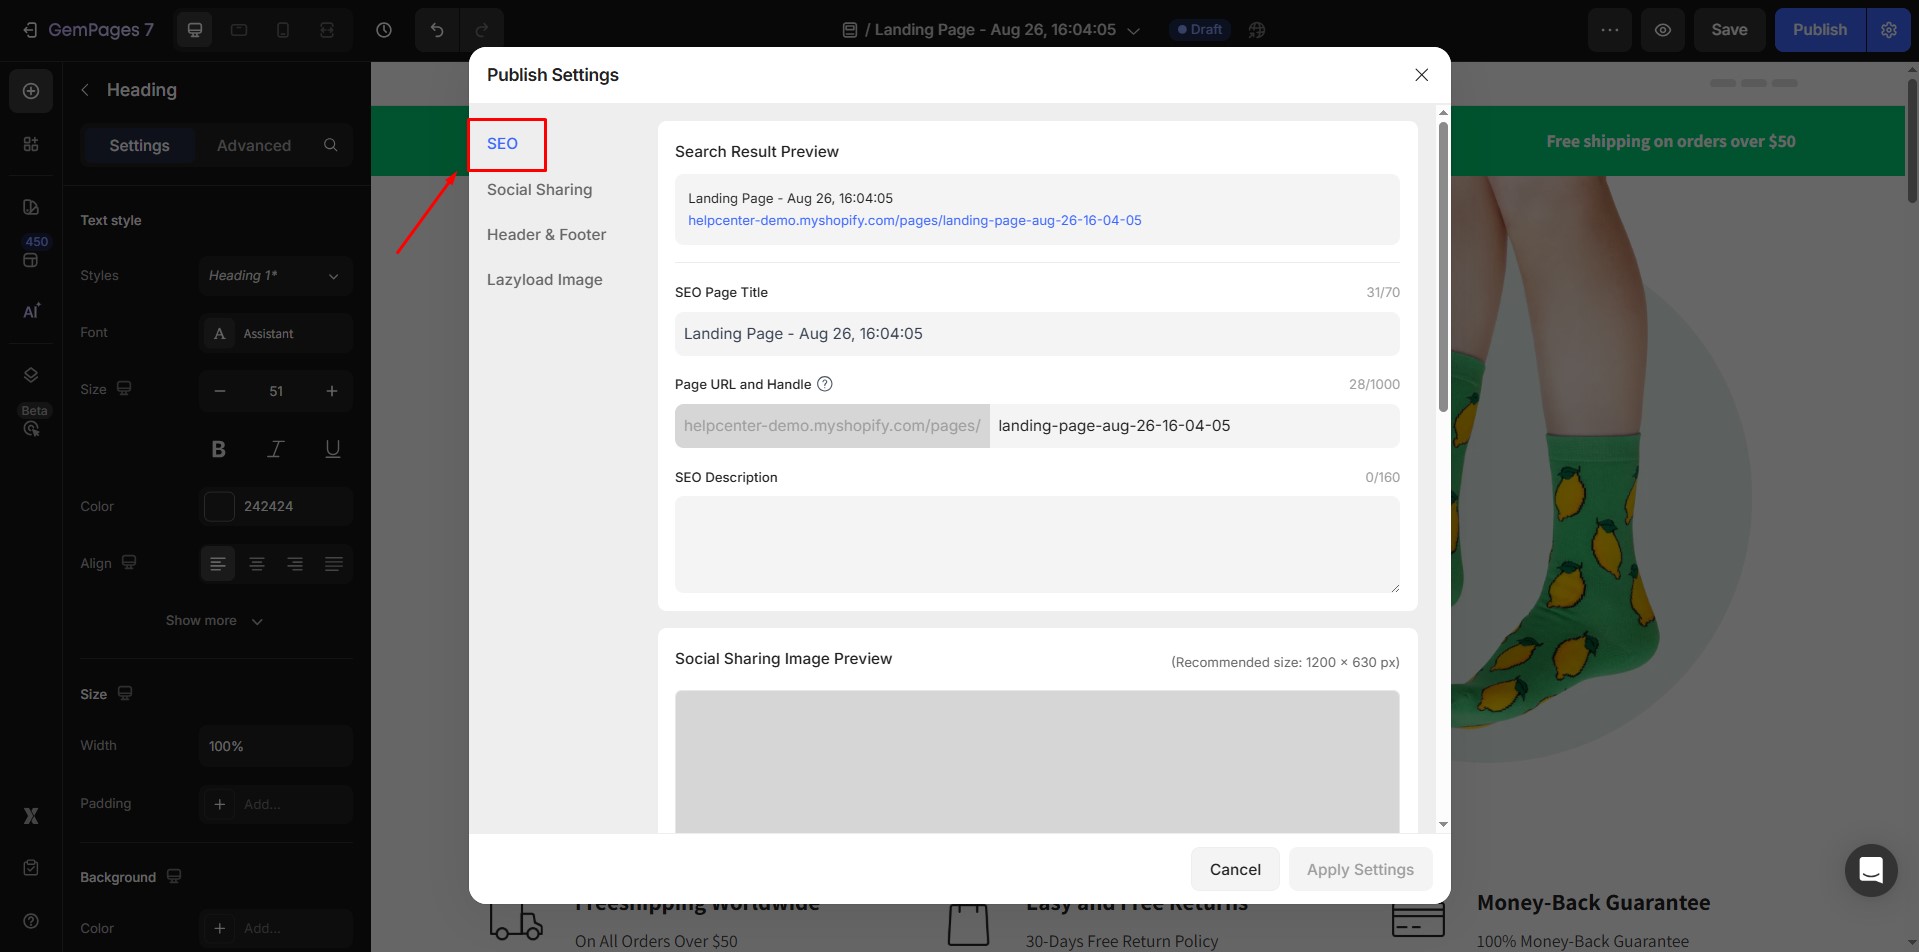1919x952 pixels.
Task: Switch to mobile preview mode
Action: [x=283, y=29]
